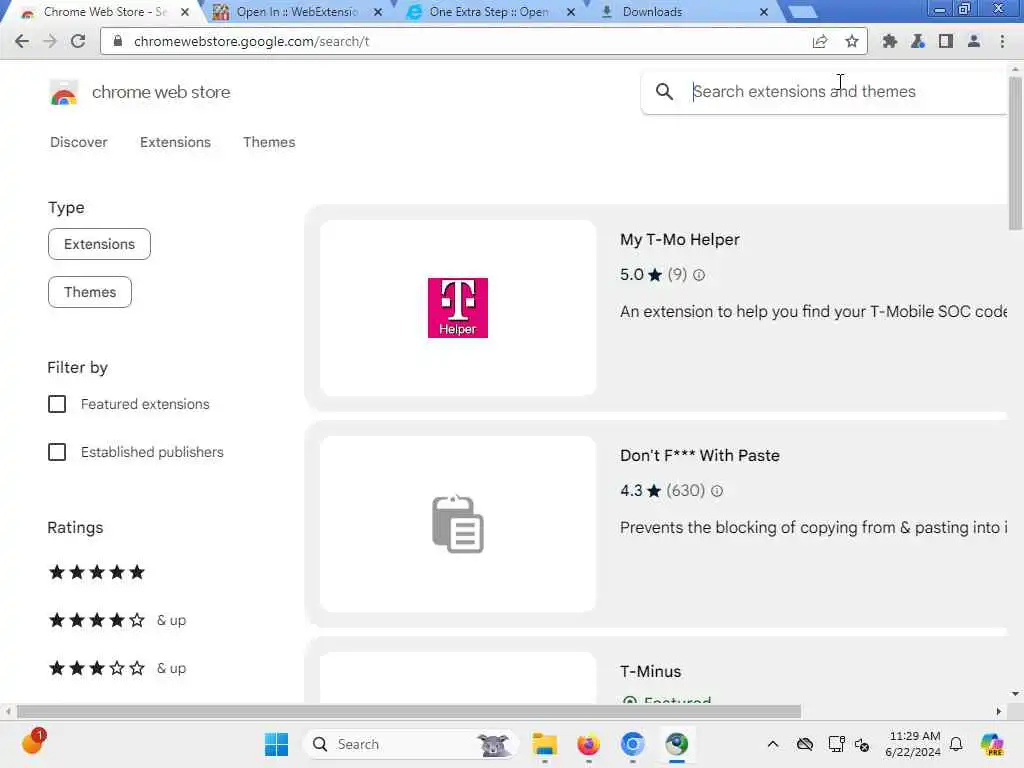Switch to Open In WebExtension tab
The image size is (1024, 768).
(297, 12)
